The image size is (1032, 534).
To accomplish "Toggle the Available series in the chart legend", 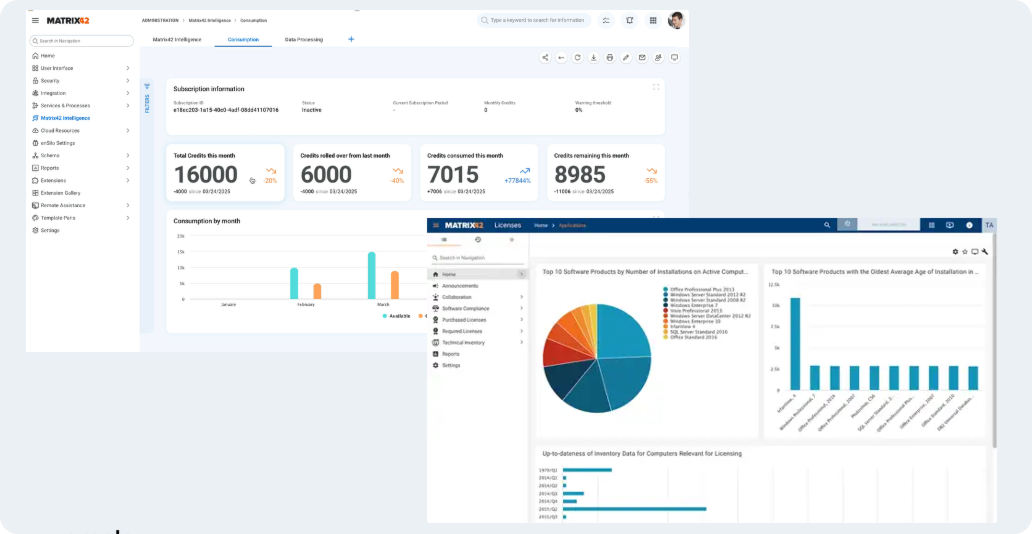I will (x=397, y=315).
